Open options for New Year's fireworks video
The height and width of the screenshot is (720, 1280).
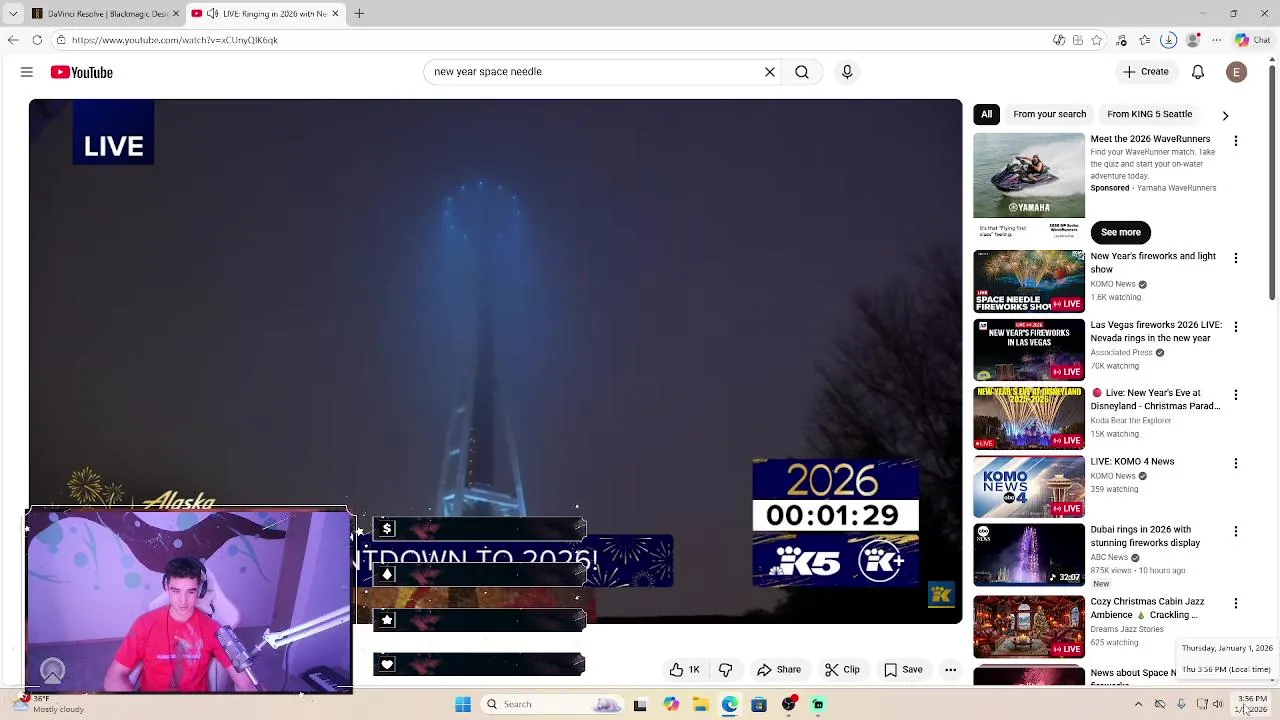pos(1236,258)
